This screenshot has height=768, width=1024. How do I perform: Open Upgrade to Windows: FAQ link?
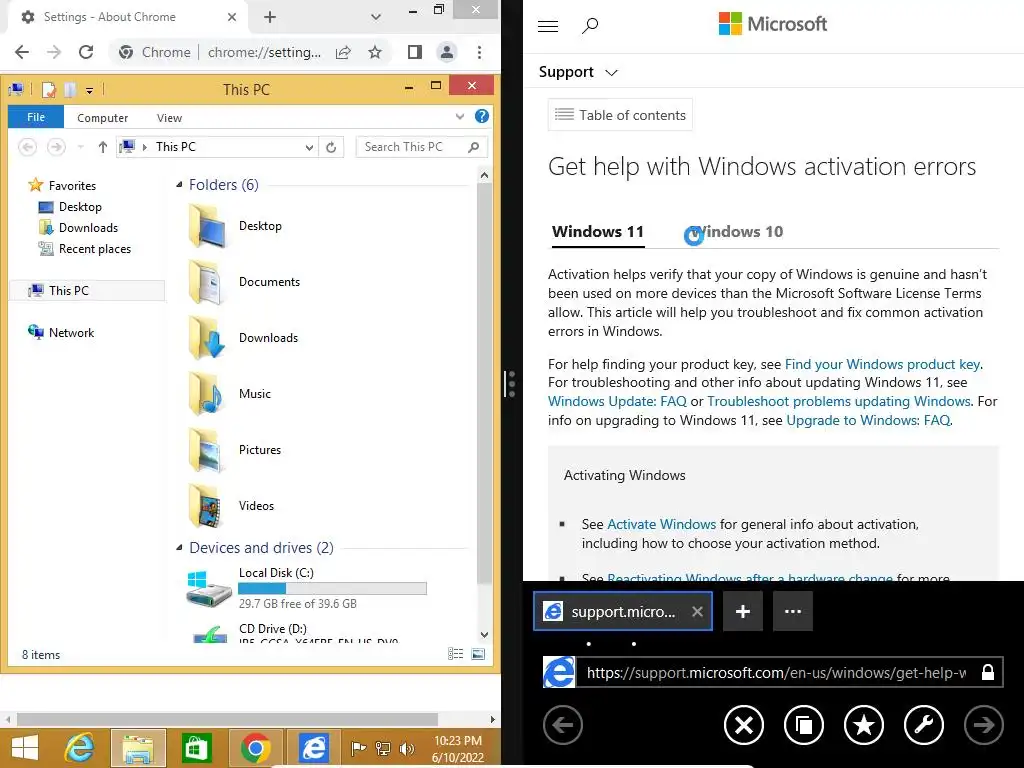pyautogui.click(x=868, y=421)
